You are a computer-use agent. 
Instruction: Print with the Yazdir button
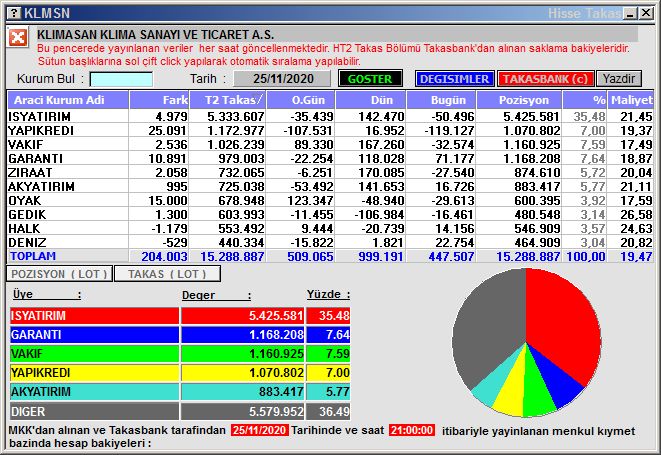[x=619, y=79]
